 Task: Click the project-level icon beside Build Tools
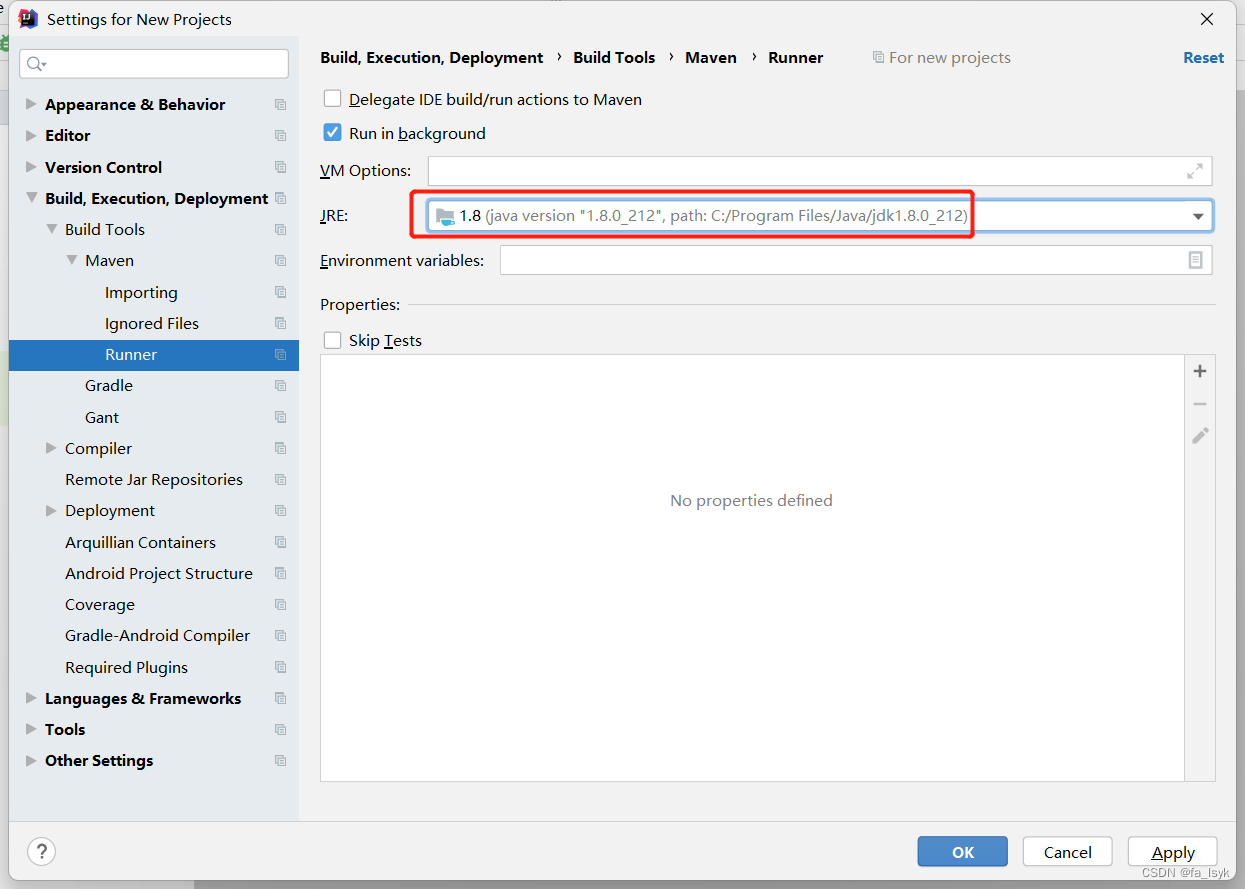280,230
